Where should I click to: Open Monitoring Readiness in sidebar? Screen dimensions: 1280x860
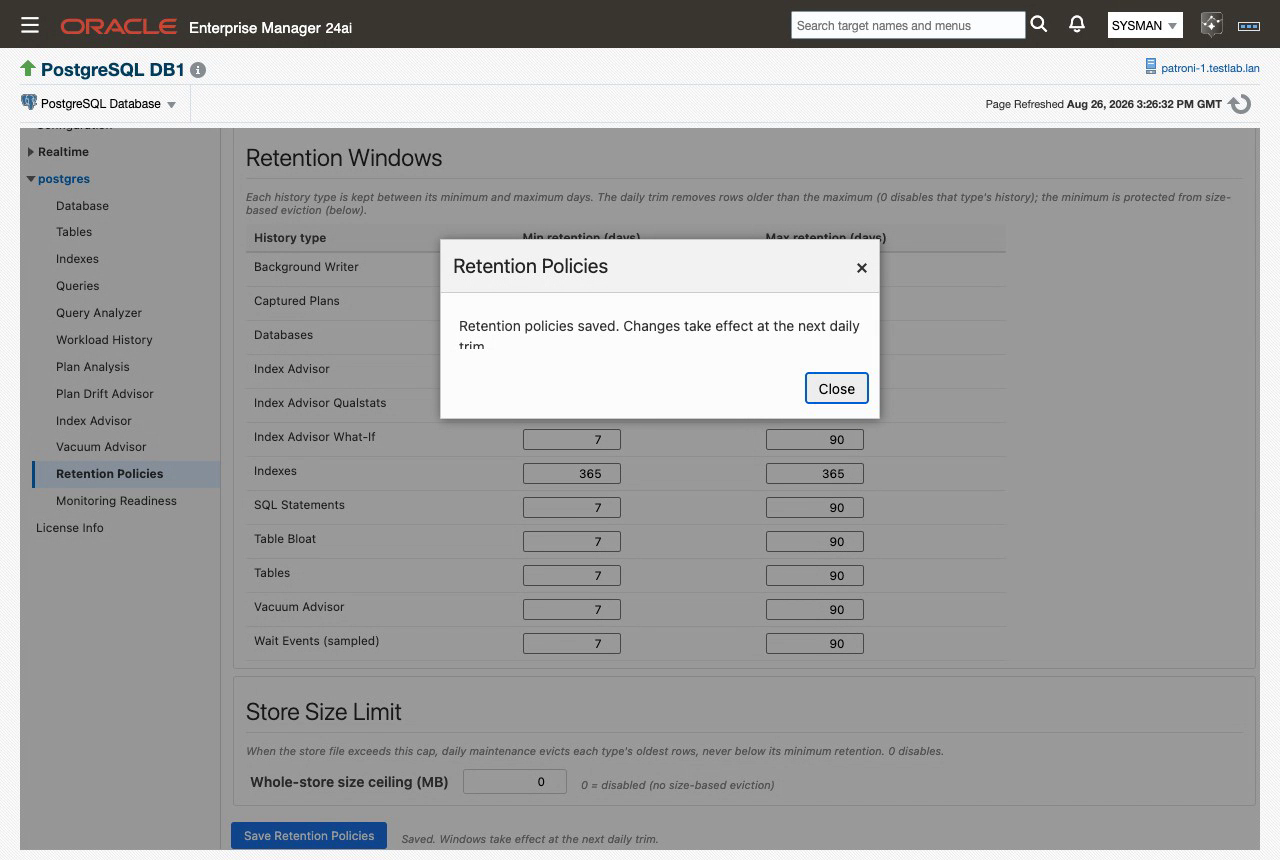[116, 501]
